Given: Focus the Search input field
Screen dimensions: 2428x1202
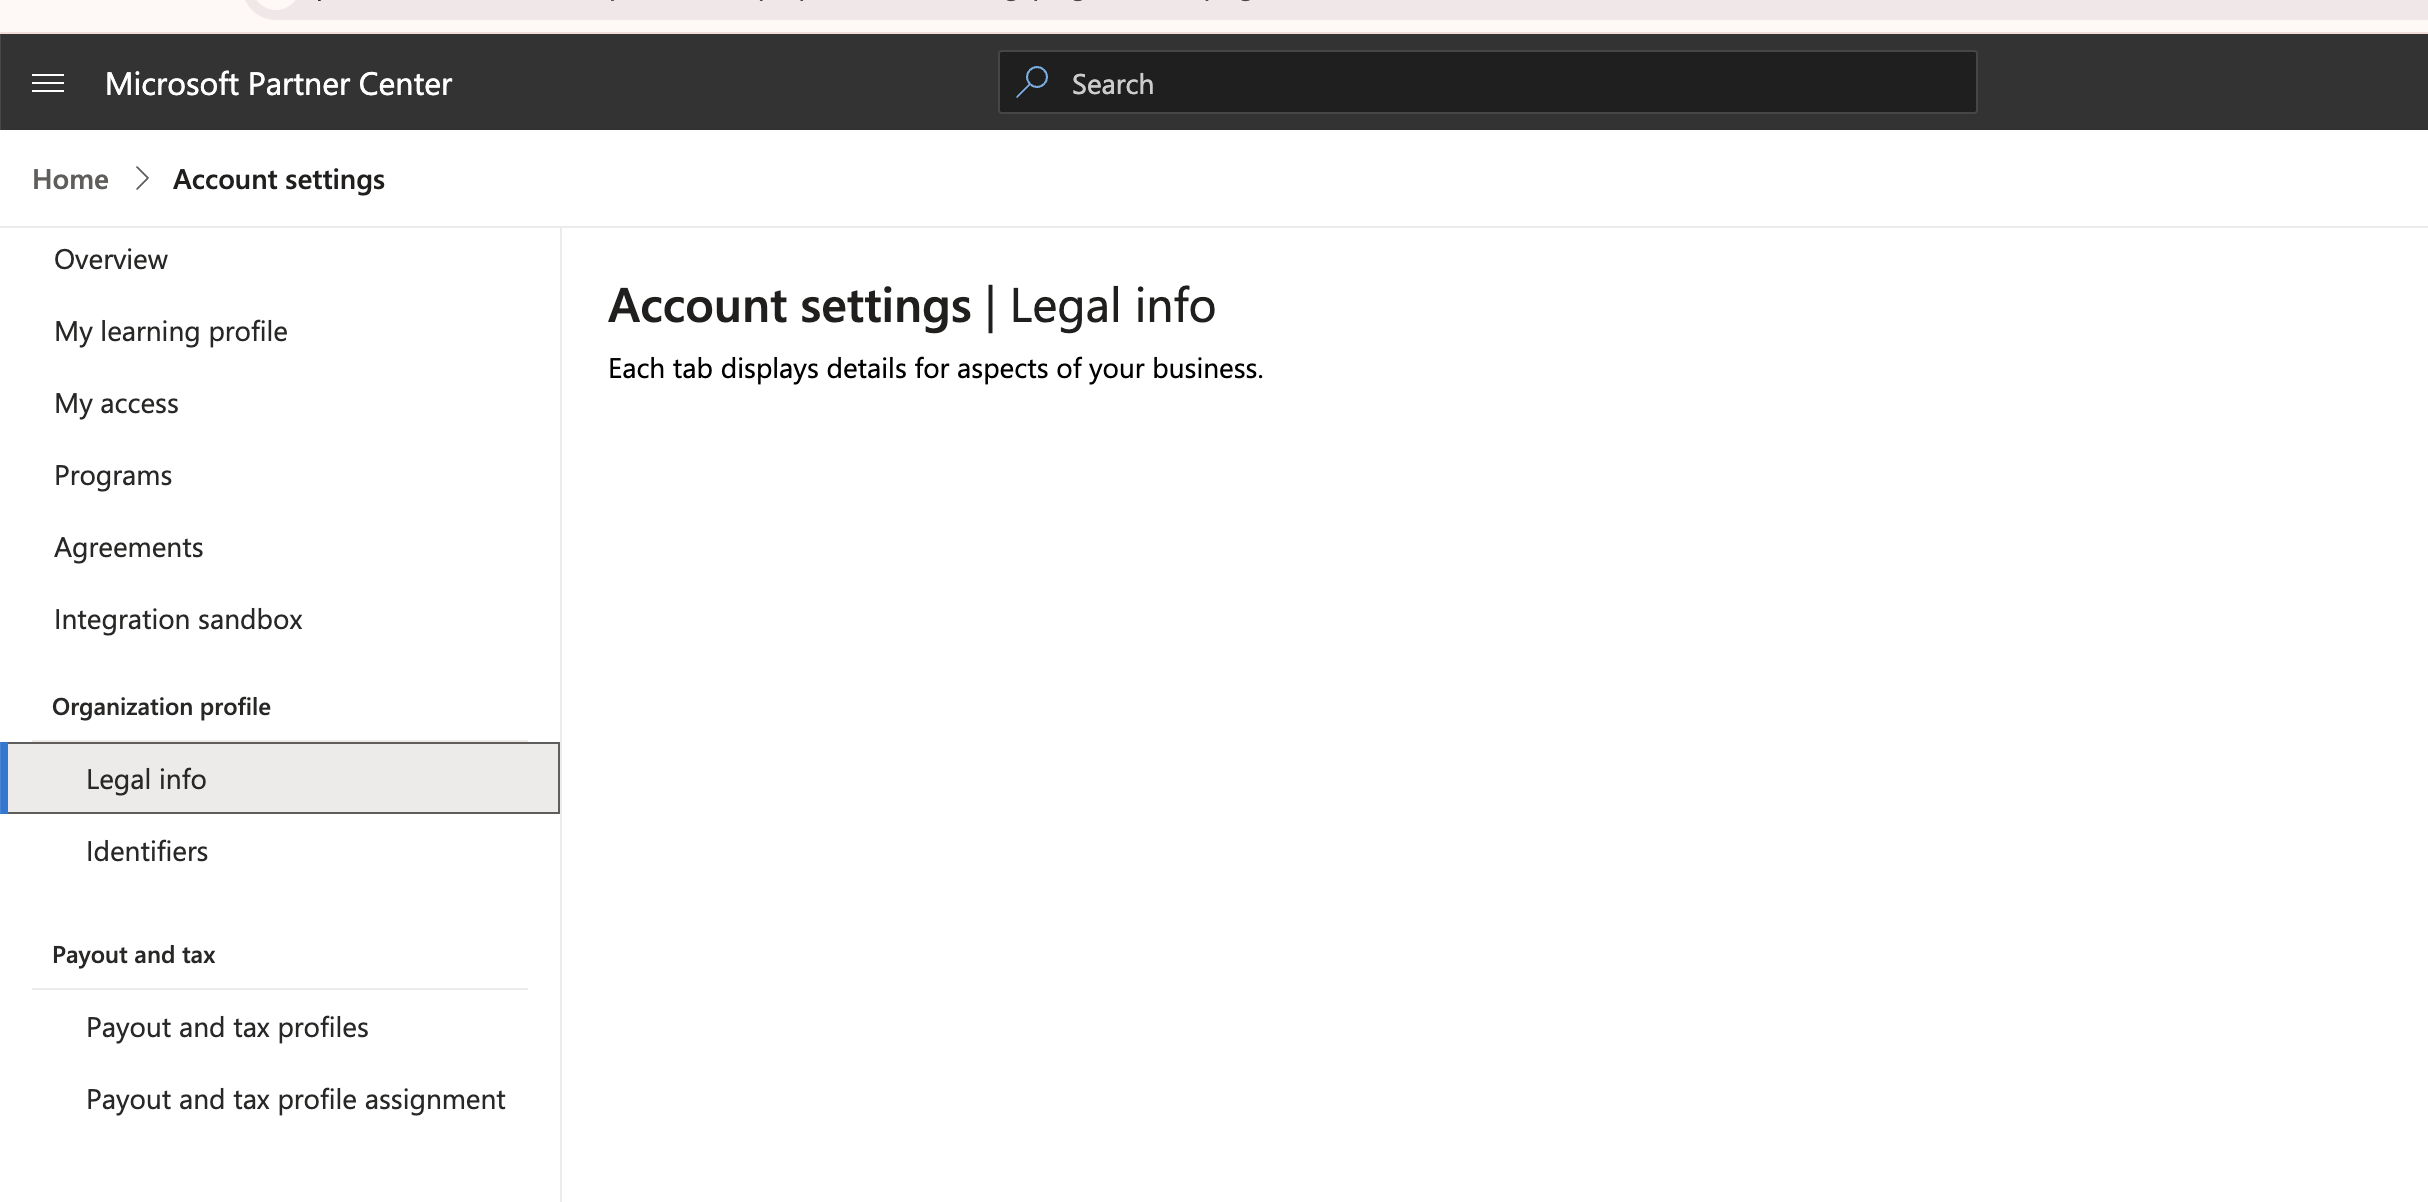Looking at the screenshot, I should (1487, 82).
